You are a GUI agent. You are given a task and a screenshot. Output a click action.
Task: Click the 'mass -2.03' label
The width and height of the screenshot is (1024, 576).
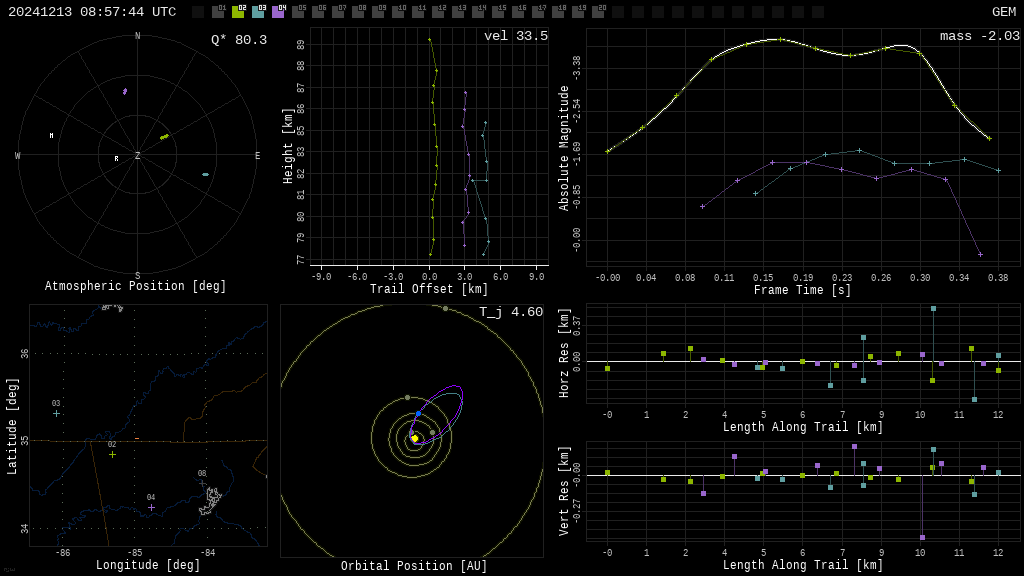pos(979,36)
